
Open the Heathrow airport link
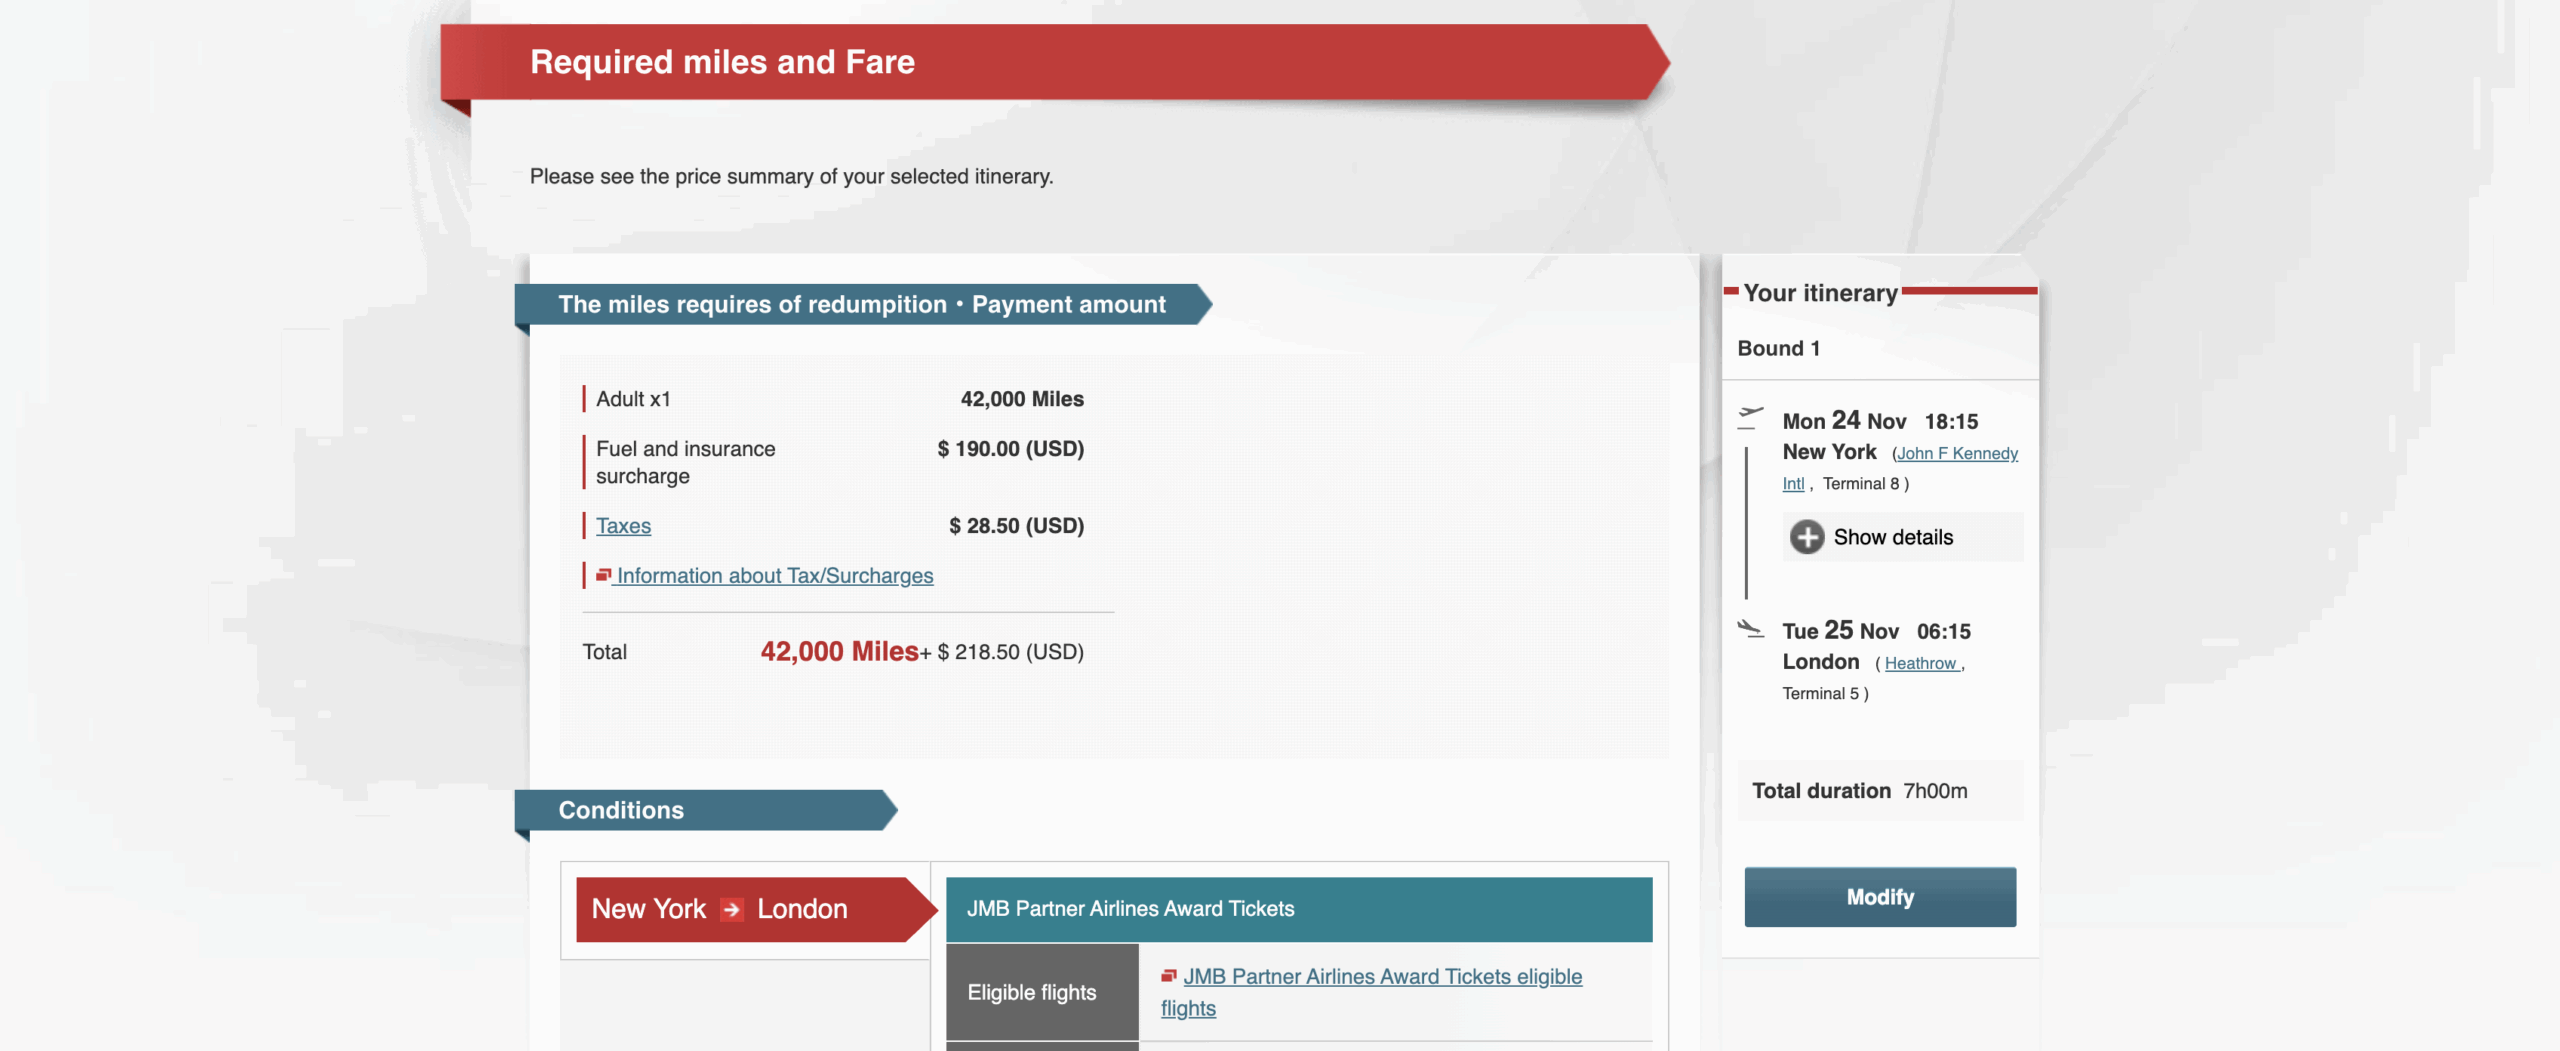(x=1919, y=662)
